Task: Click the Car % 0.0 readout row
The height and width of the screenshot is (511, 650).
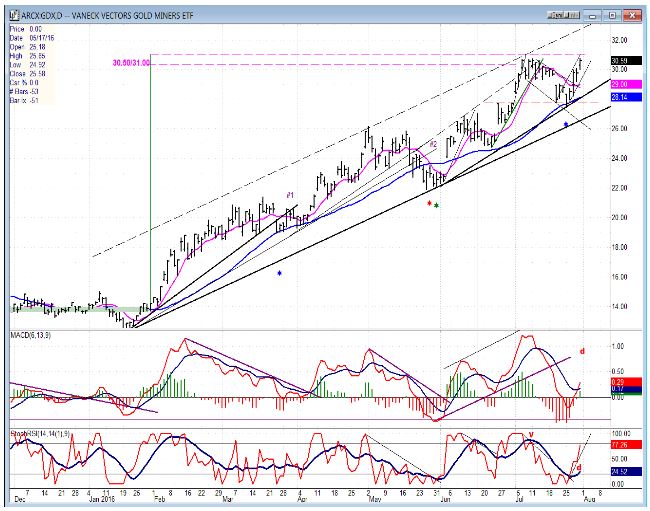Action: (26, 82)
